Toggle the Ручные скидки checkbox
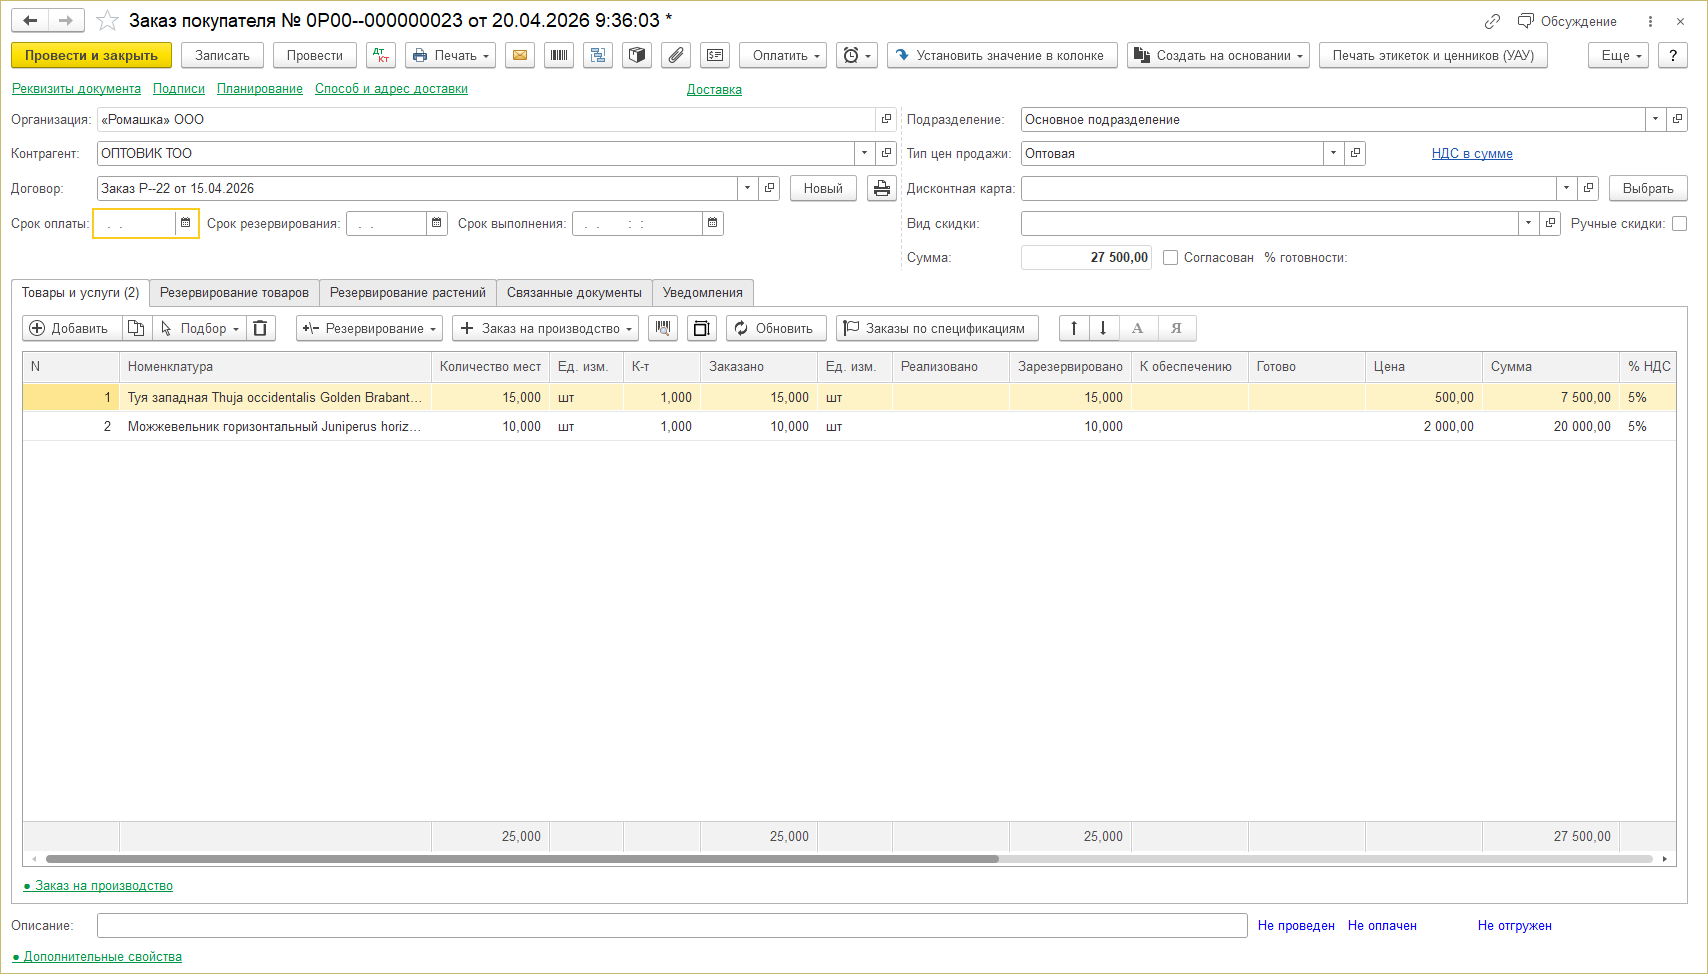 point(1679,224)
